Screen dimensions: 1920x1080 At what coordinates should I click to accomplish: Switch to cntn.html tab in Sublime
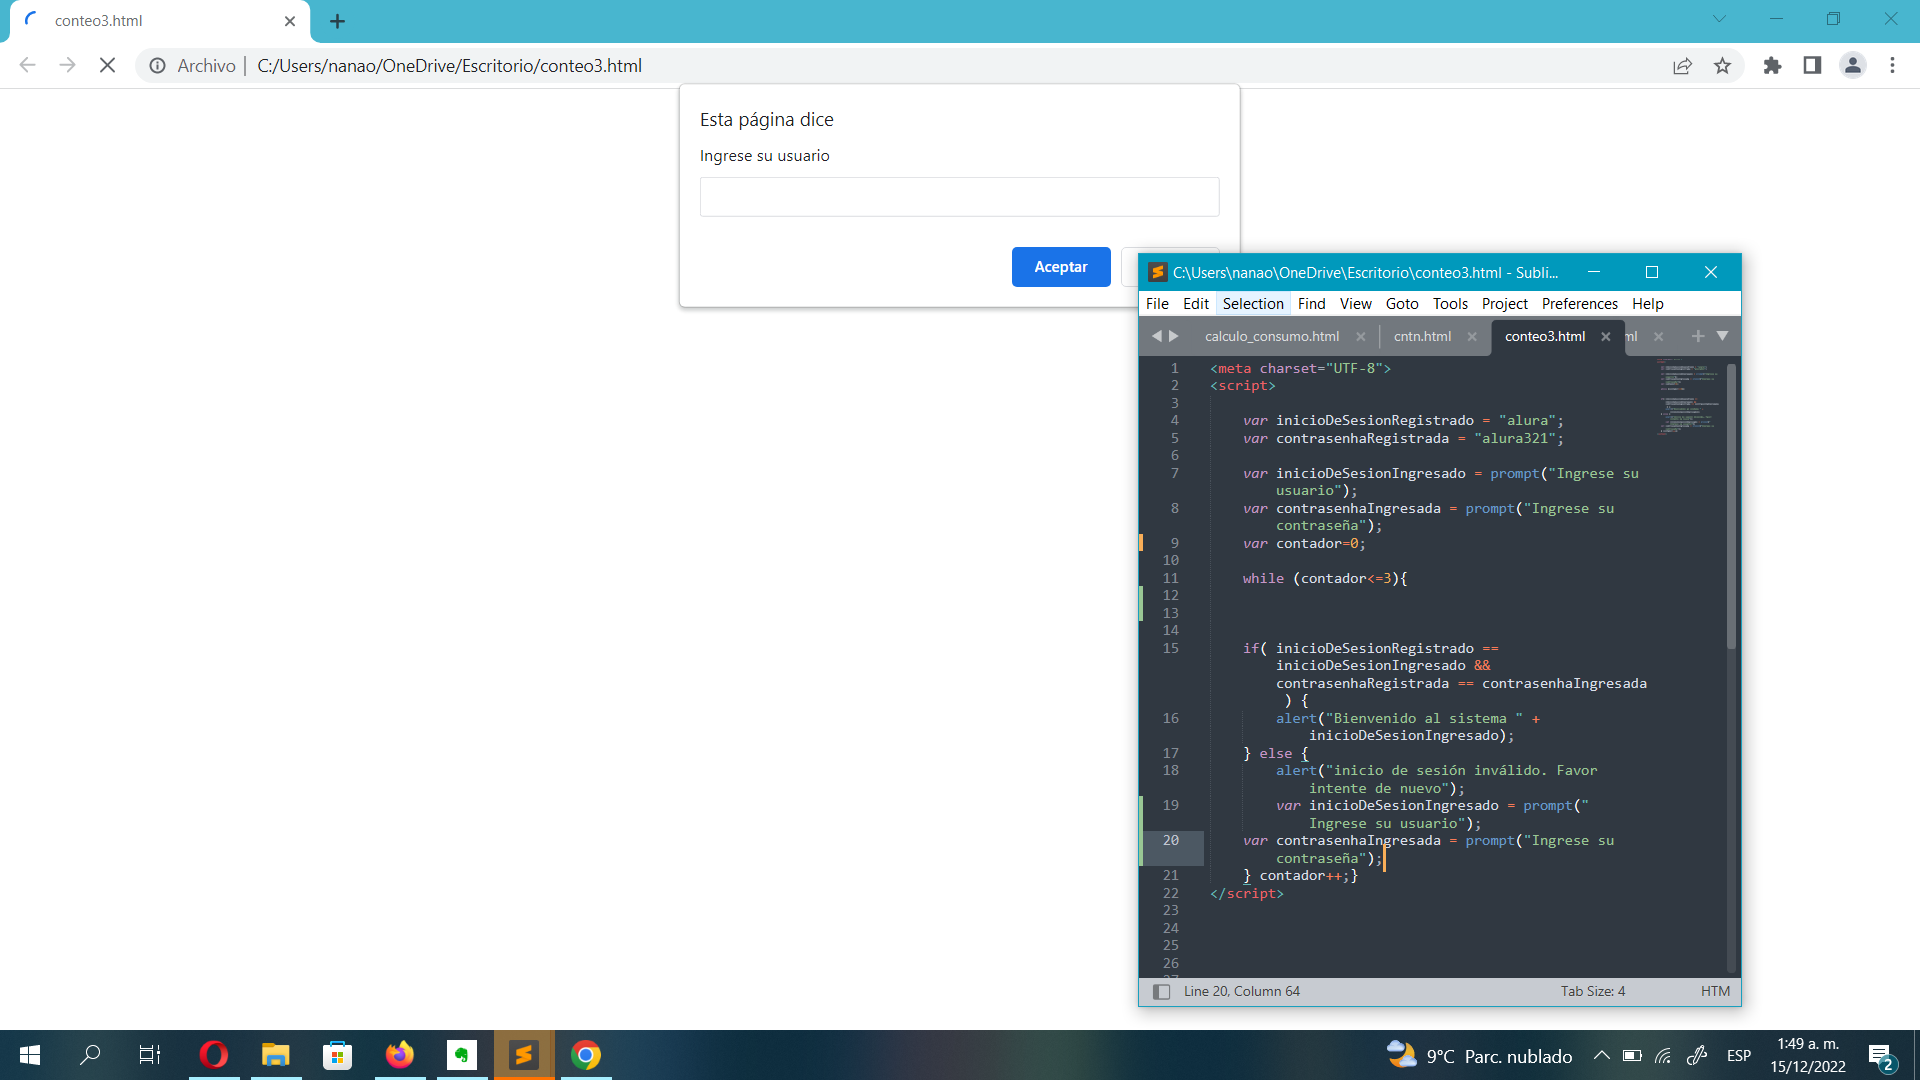(x=1422, y=337)
